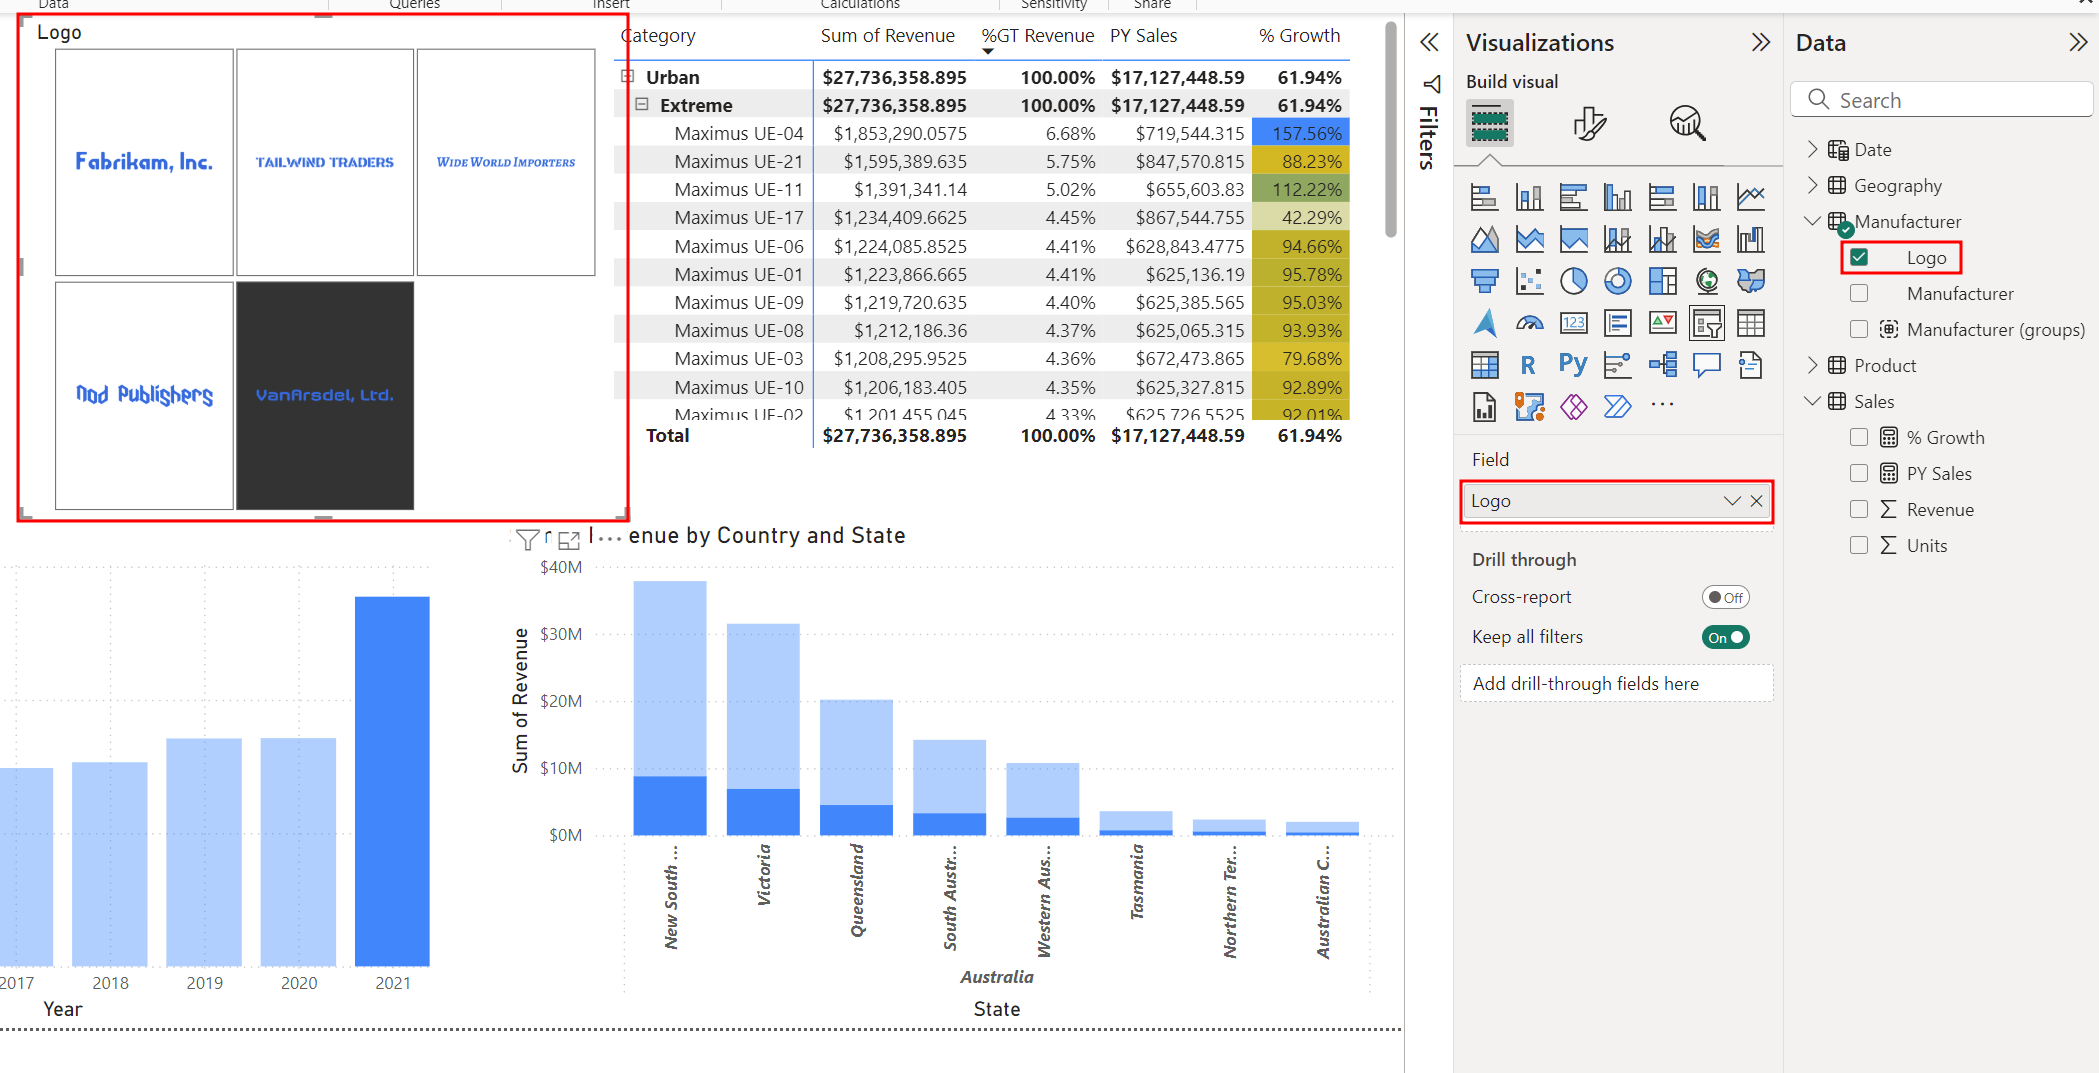Add the ArcGIS Maps visual

pyautogui.click(x=1529, y=407)
